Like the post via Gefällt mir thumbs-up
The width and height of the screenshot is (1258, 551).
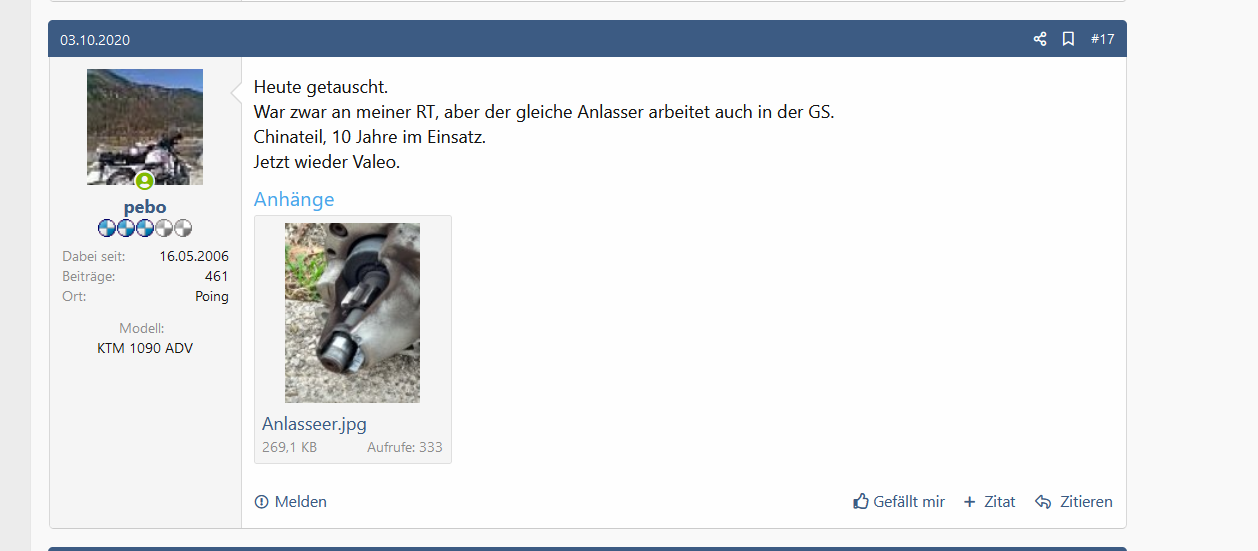point(898,502)
